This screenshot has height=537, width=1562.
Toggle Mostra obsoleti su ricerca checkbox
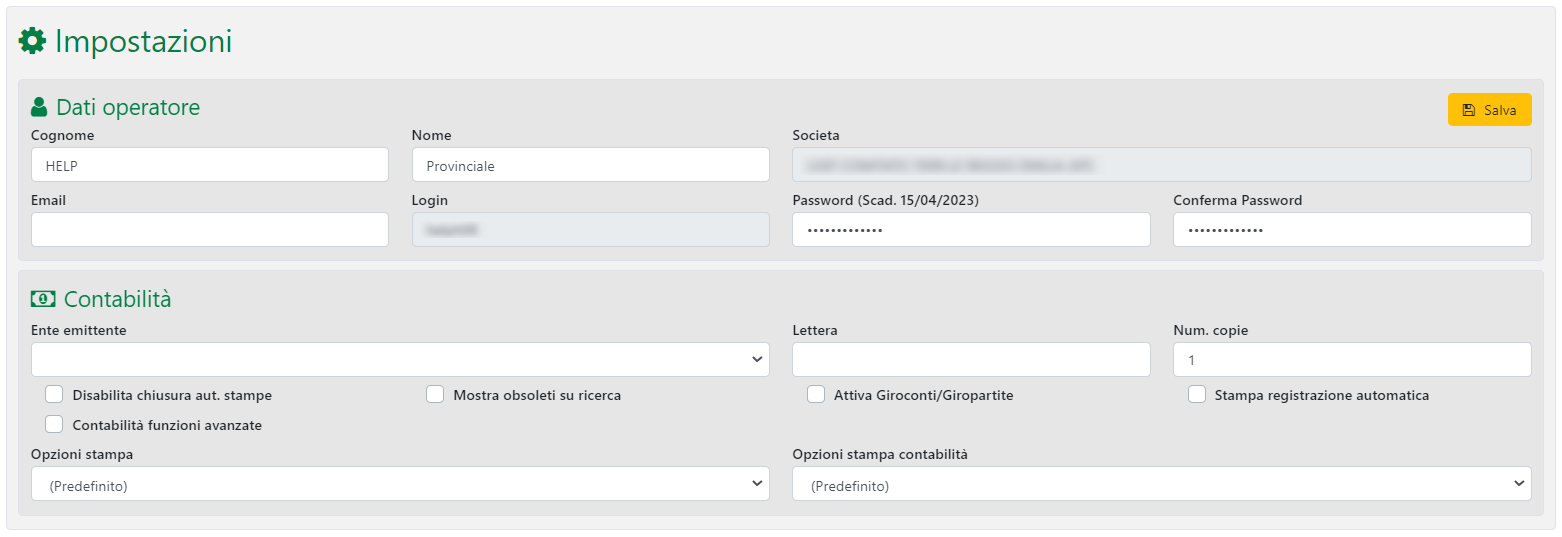pos(435,395)
